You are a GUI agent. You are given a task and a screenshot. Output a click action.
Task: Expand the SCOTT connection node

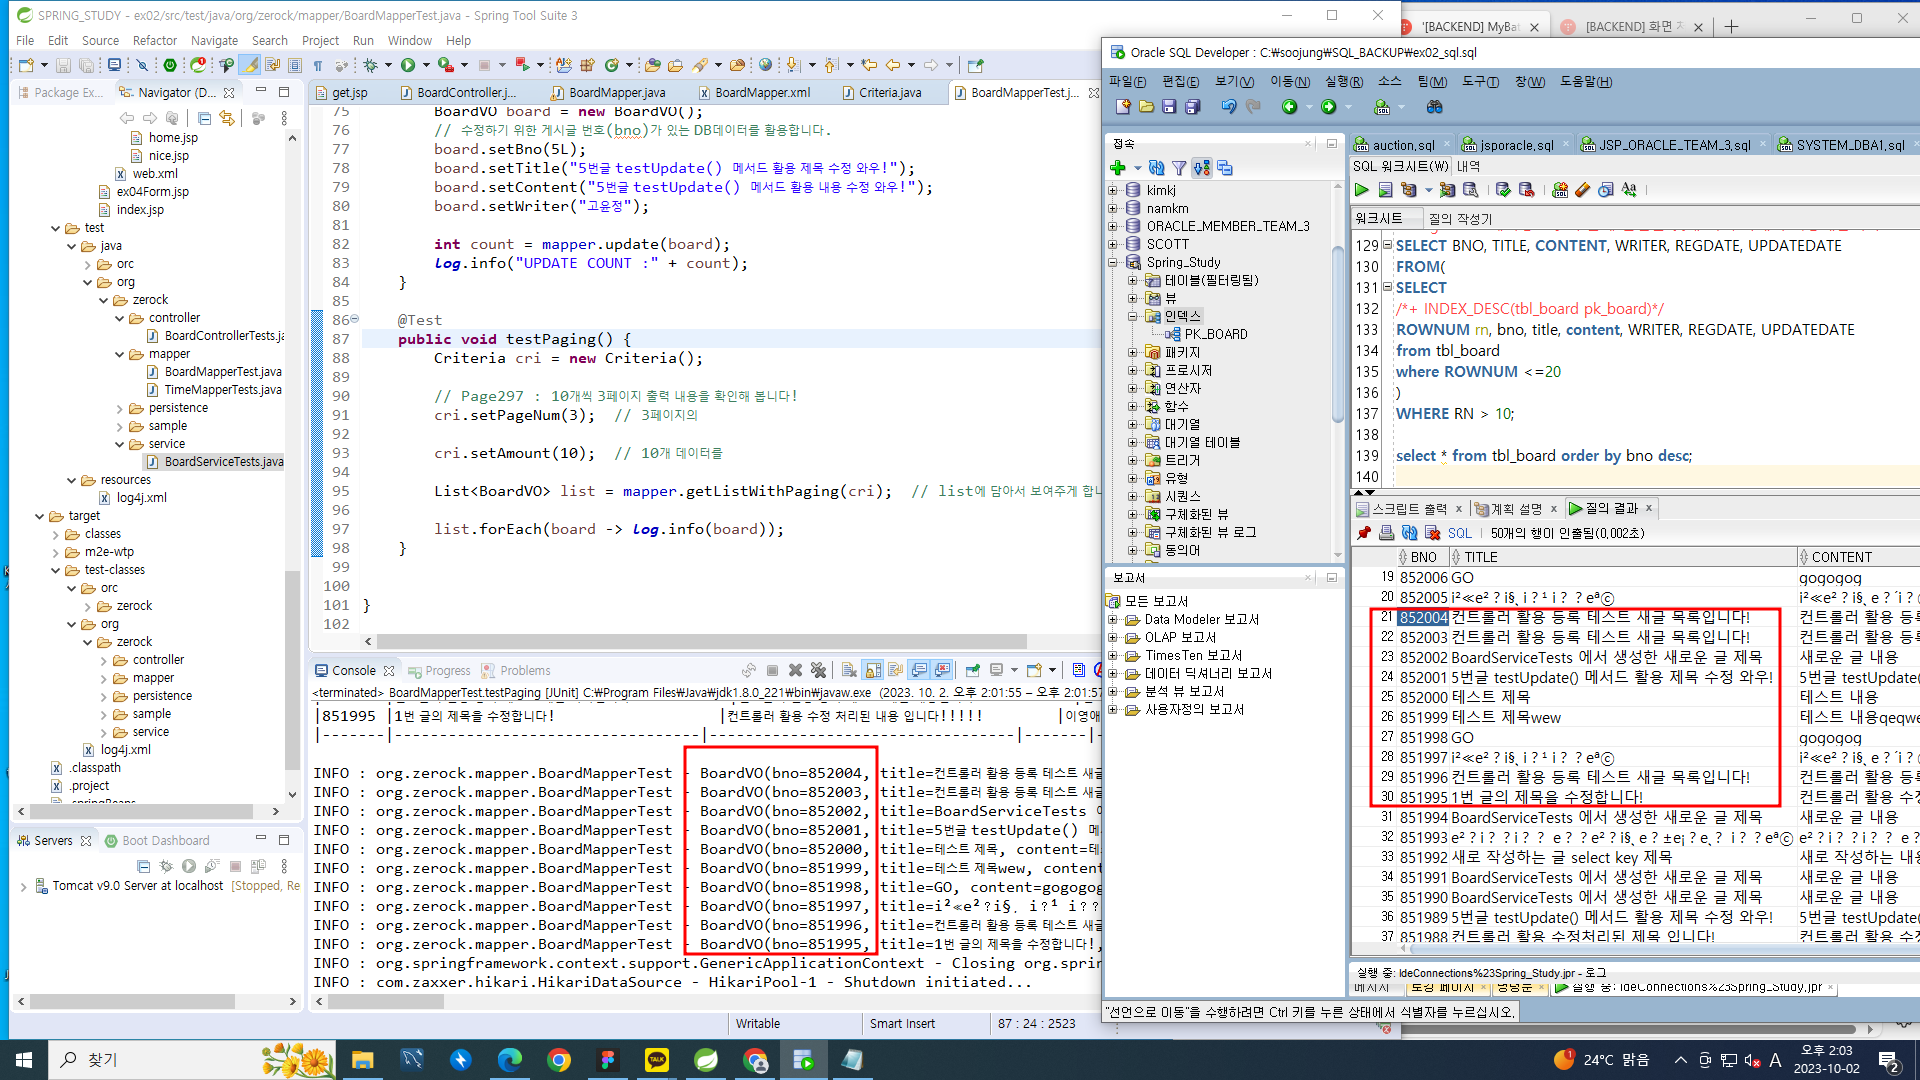tap(1112, 244)
